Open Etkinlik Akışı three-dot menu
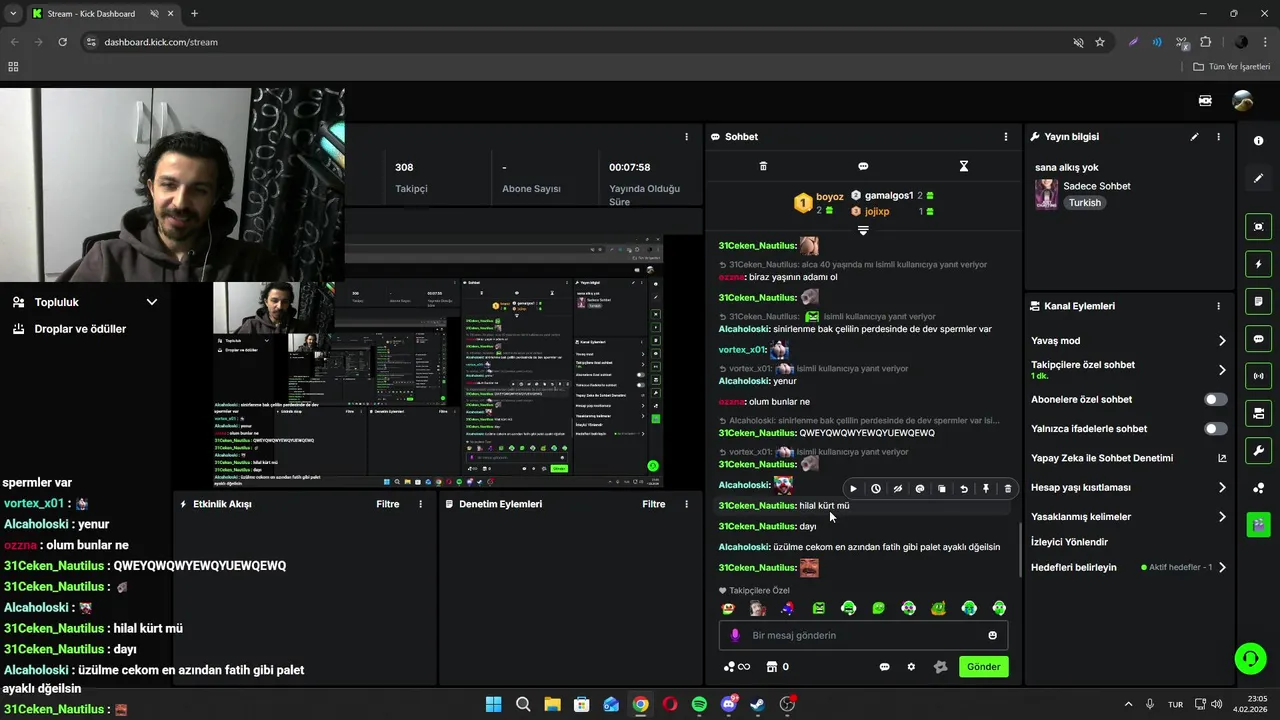 coord(420,504)
